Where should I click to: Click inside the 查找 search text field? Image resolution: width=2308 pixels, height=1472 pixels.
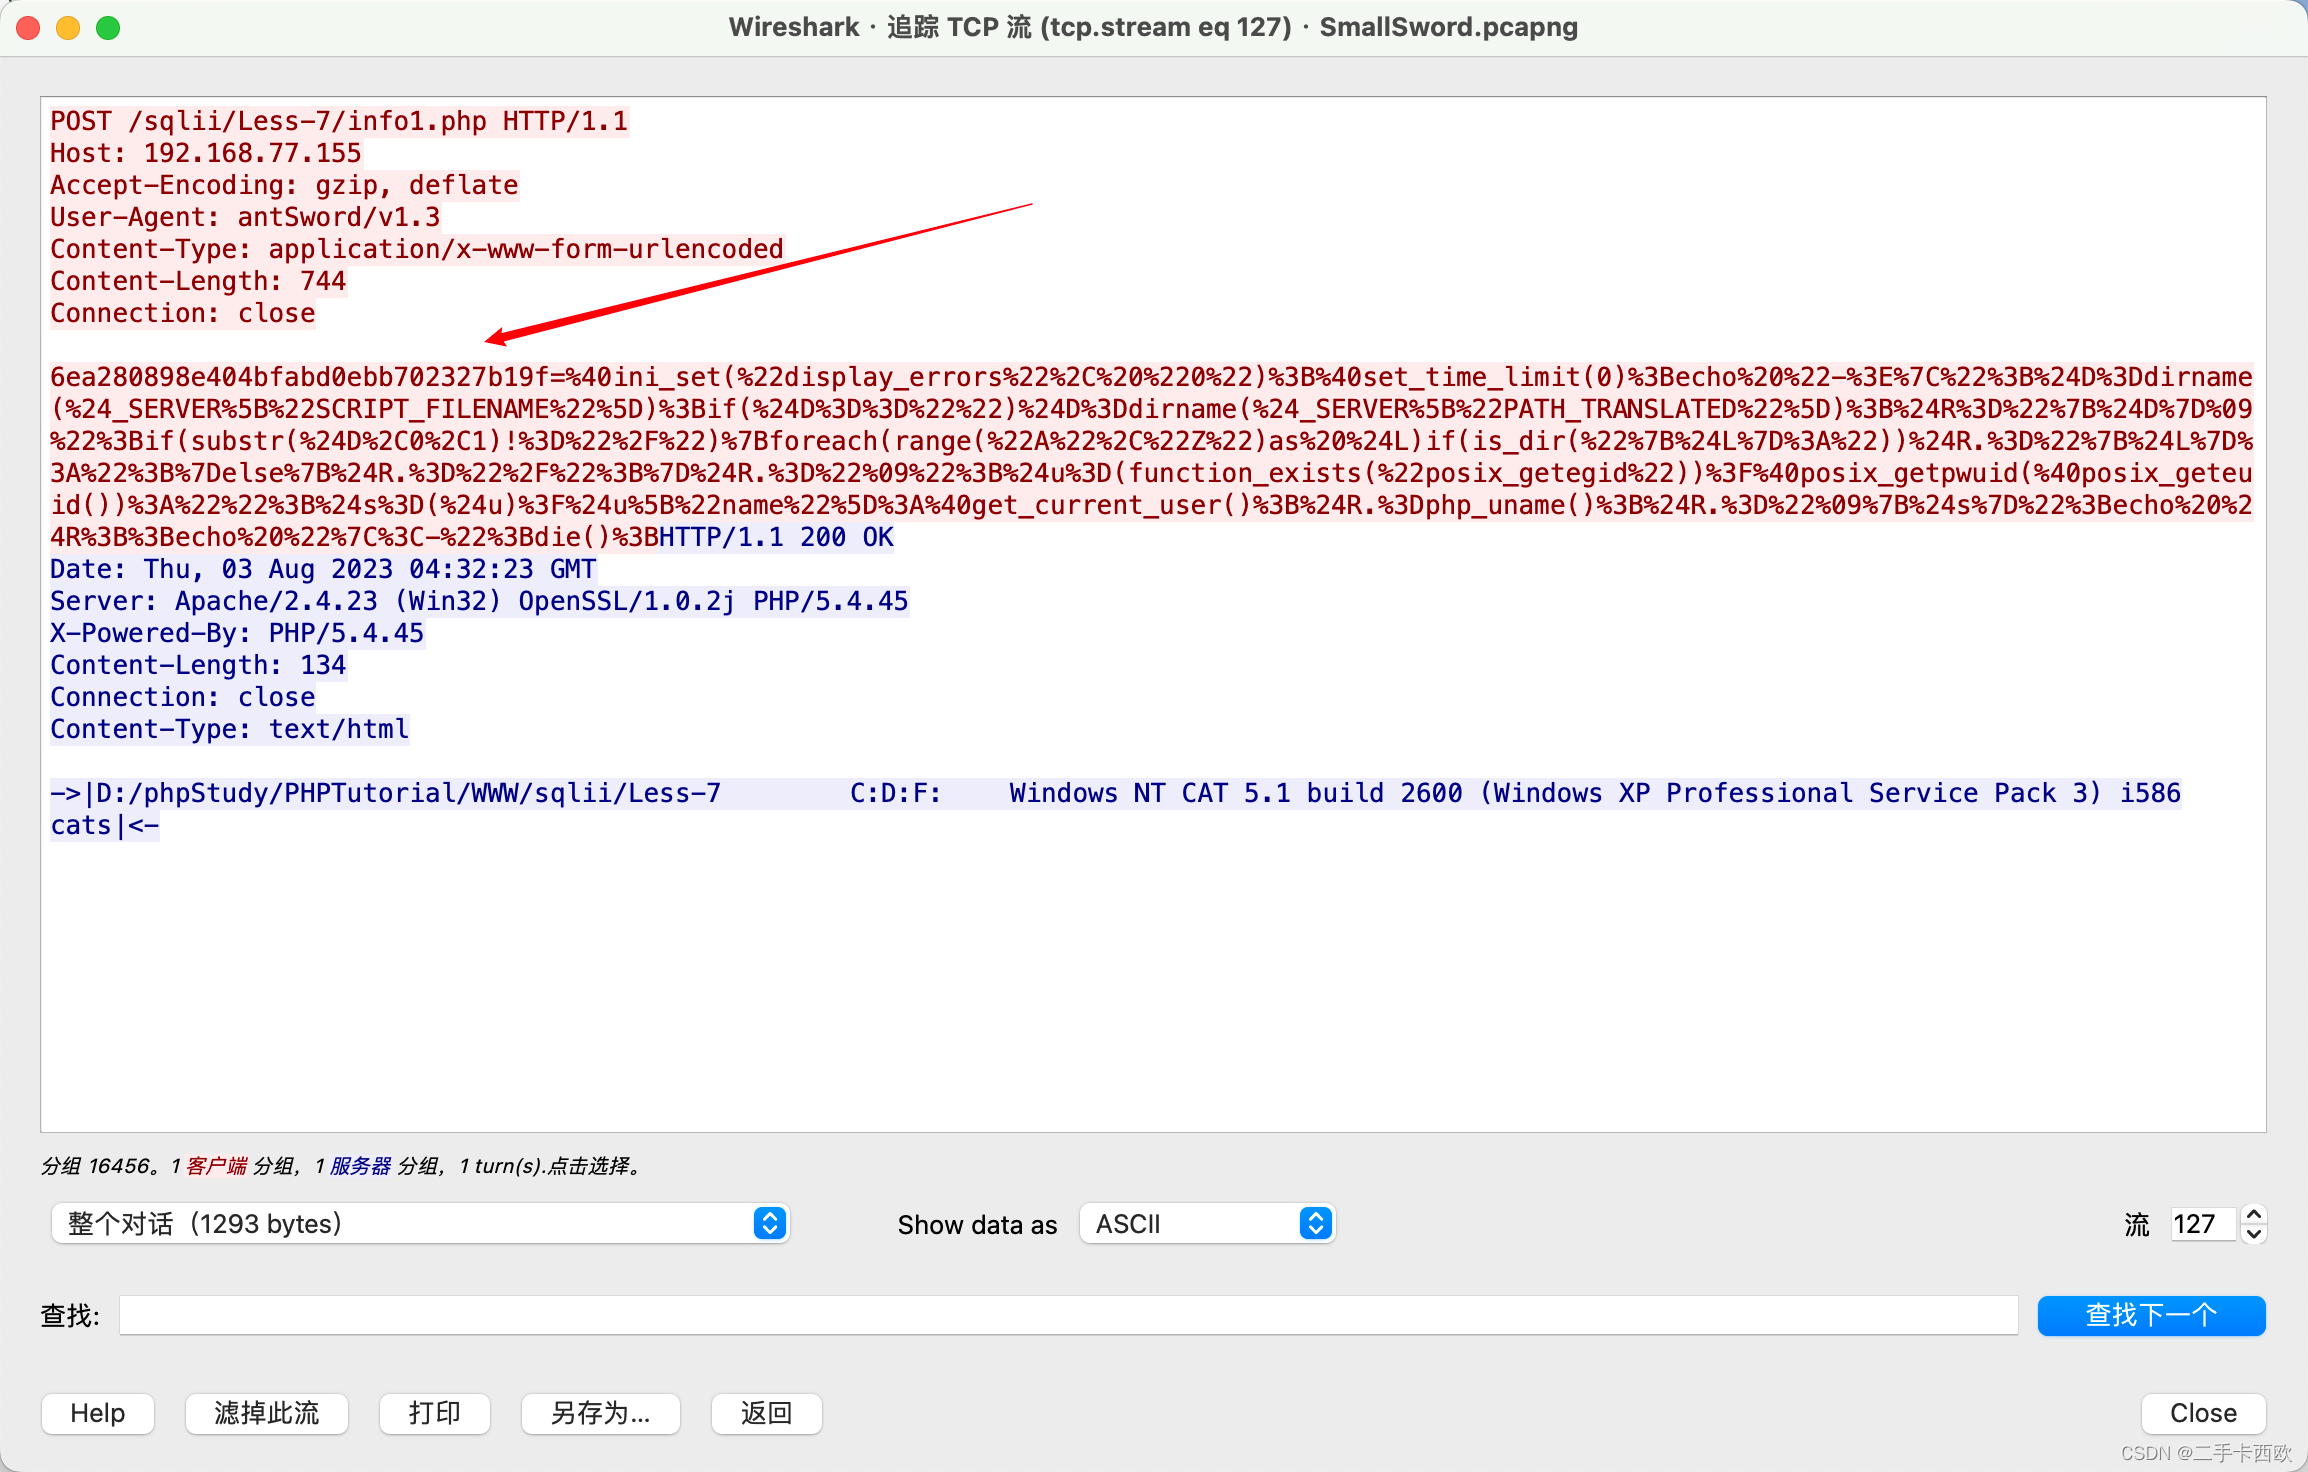click(1067, 1315)
